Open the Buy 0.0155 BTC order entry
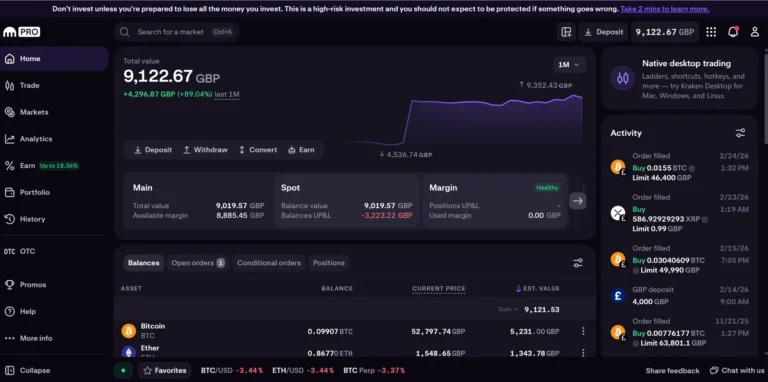The height and width of the screenshot is (382, 768). point(679,167)
